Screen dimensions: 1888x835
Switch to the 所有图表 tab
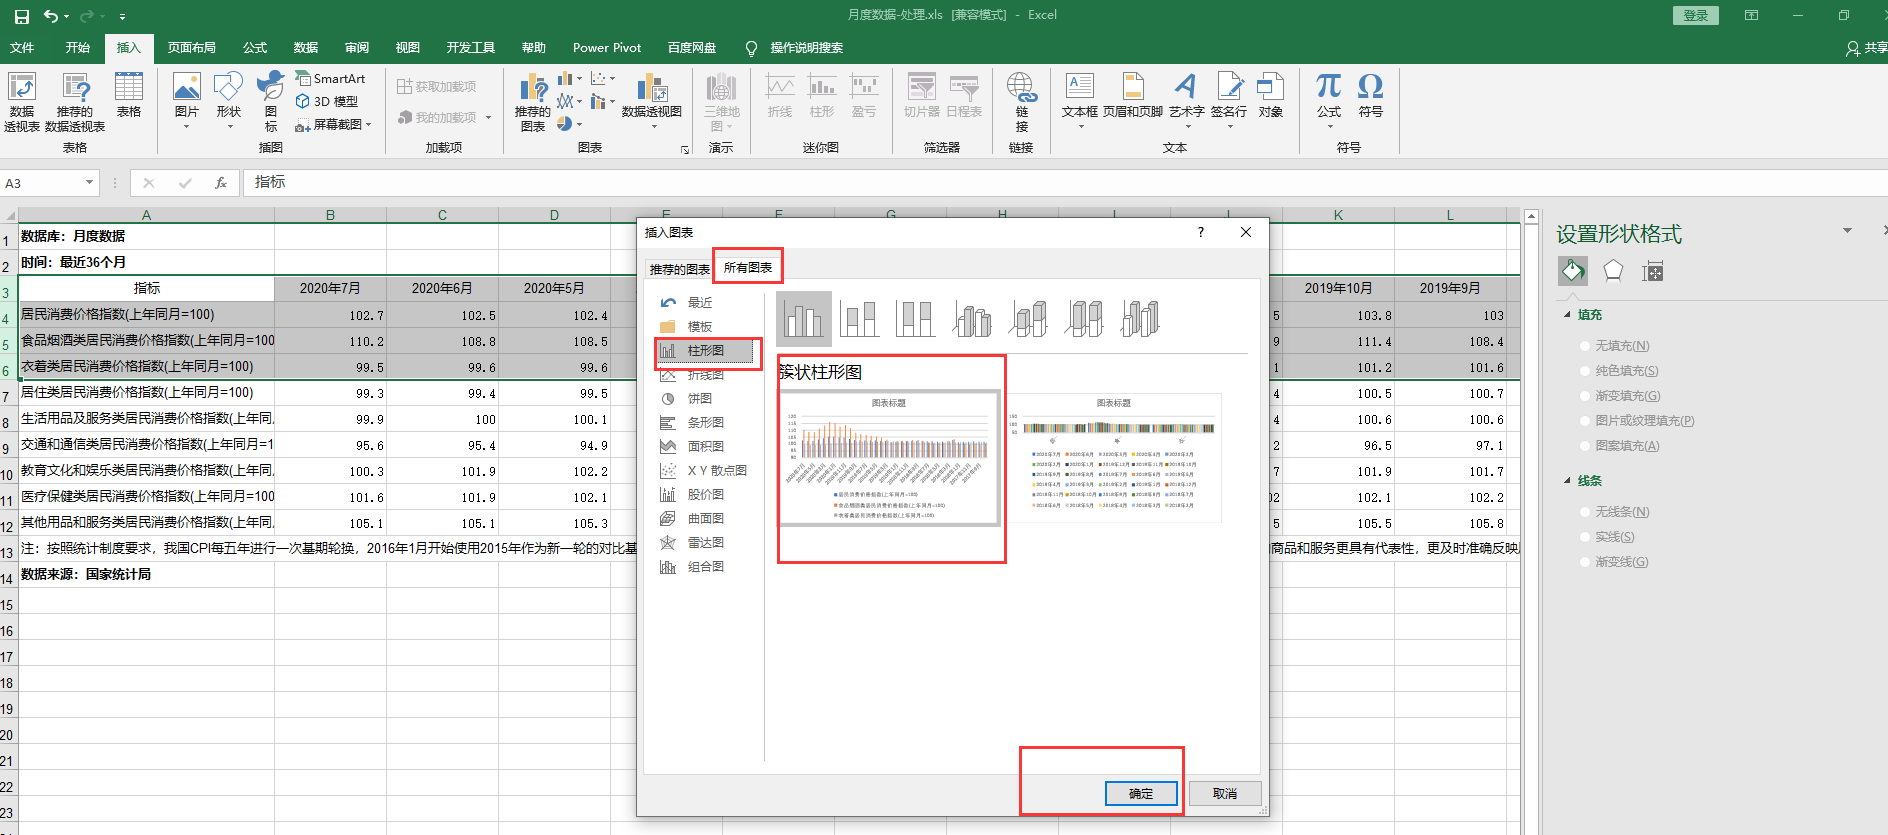(748, 268)
